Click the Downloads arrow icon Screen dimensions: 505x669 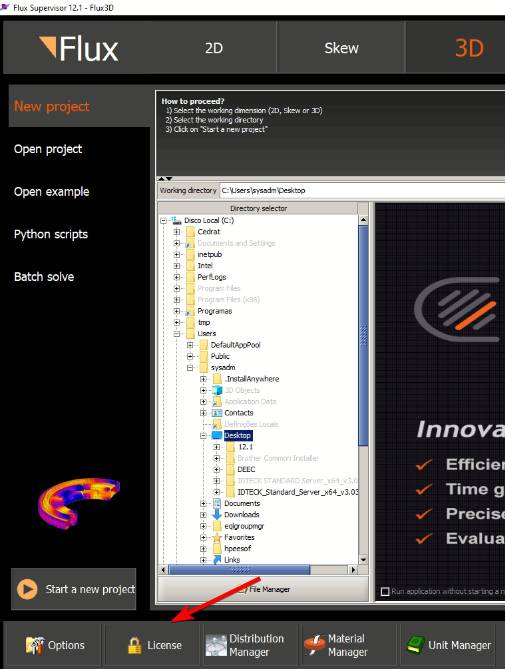pyautogui.click(x=217, y=515)
